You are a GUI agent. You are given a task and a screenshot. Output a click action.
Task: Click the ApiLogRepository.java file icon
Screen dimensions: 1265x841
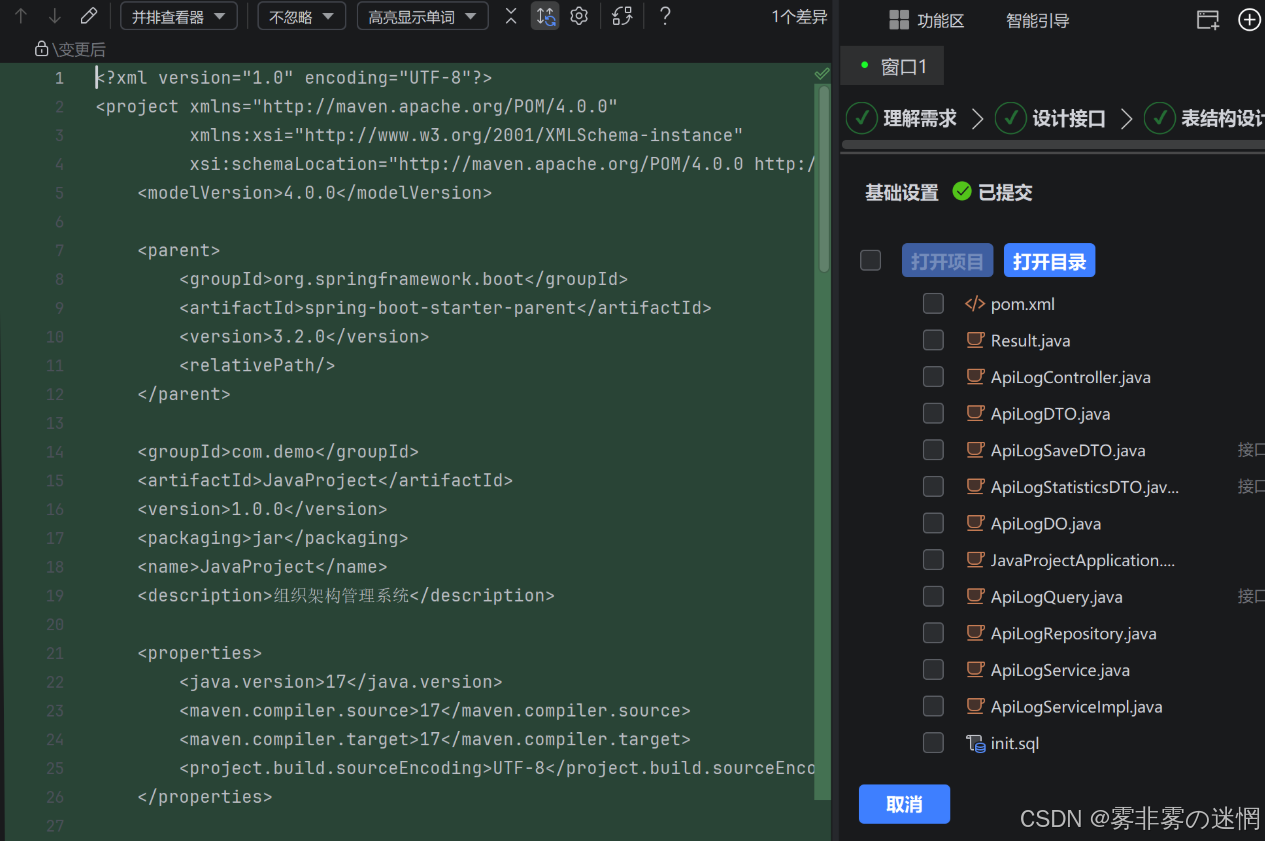click(x=975, y=633)
